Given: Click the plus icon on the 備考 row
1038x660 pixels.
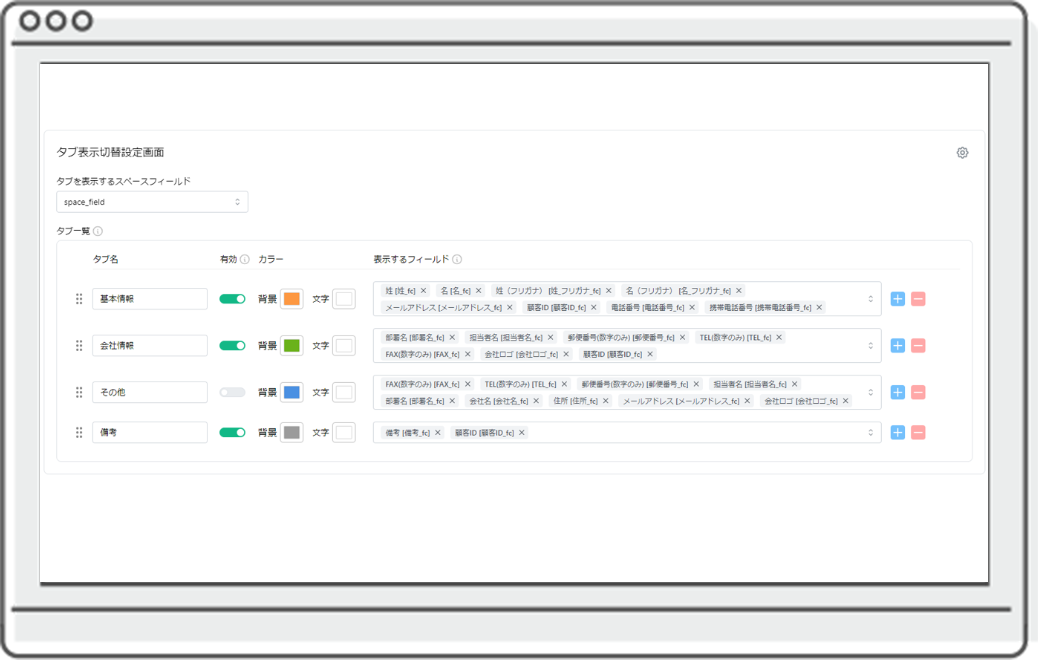Looking at the screenshot, I should click(897, 433).
